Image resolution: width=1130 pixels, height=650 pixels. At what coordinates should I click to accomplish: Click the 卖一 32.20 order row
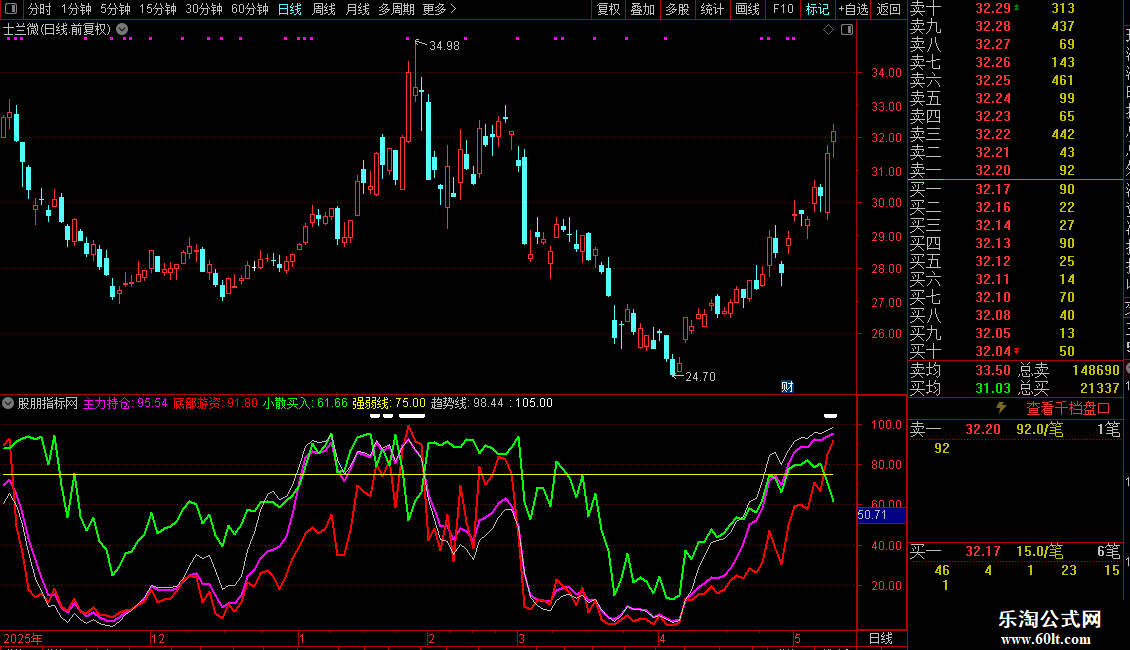(1016, 171)
